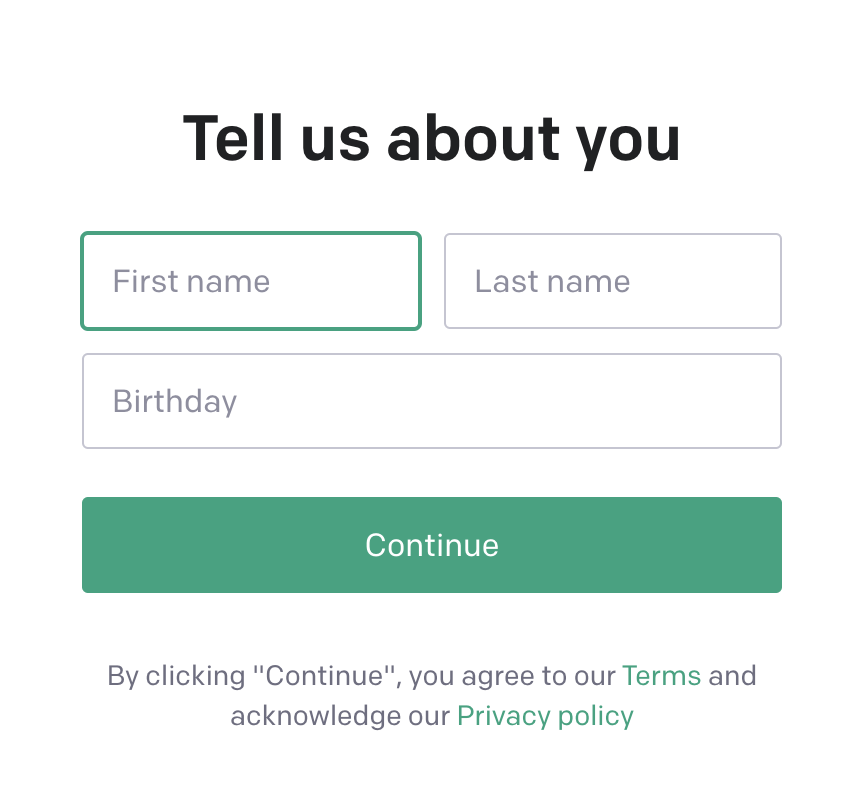Submit the form using Continue

(431, 545)
